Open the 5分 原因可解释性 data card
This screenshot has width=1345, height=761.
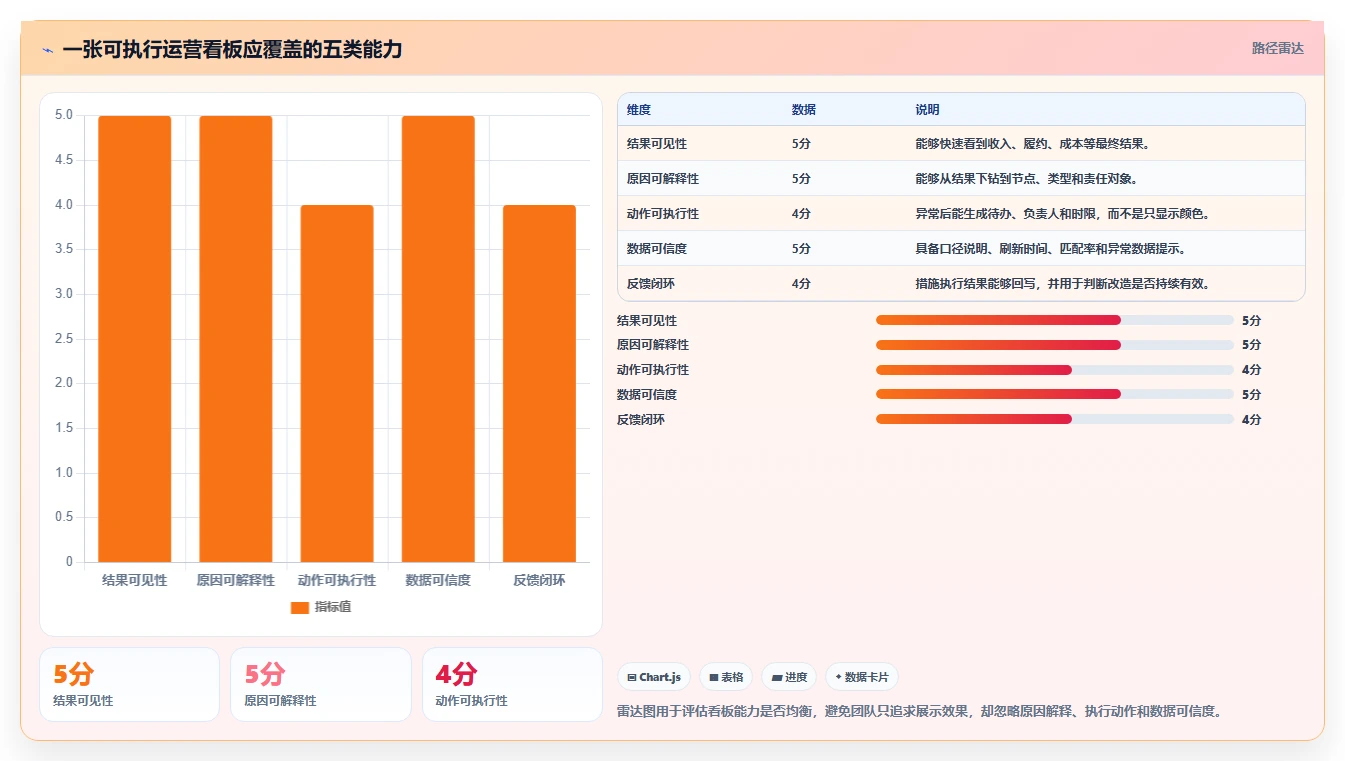click(x=320, y=684)
